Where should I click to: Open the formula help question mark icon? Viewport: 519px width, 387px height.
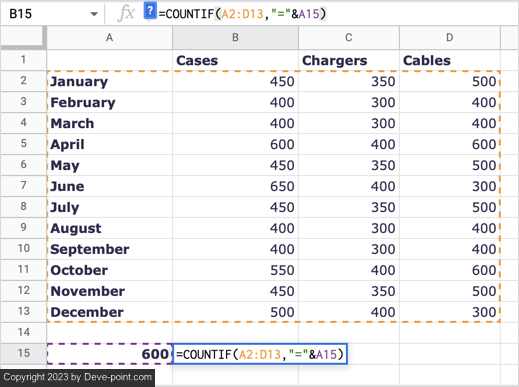tap(150, 11)
